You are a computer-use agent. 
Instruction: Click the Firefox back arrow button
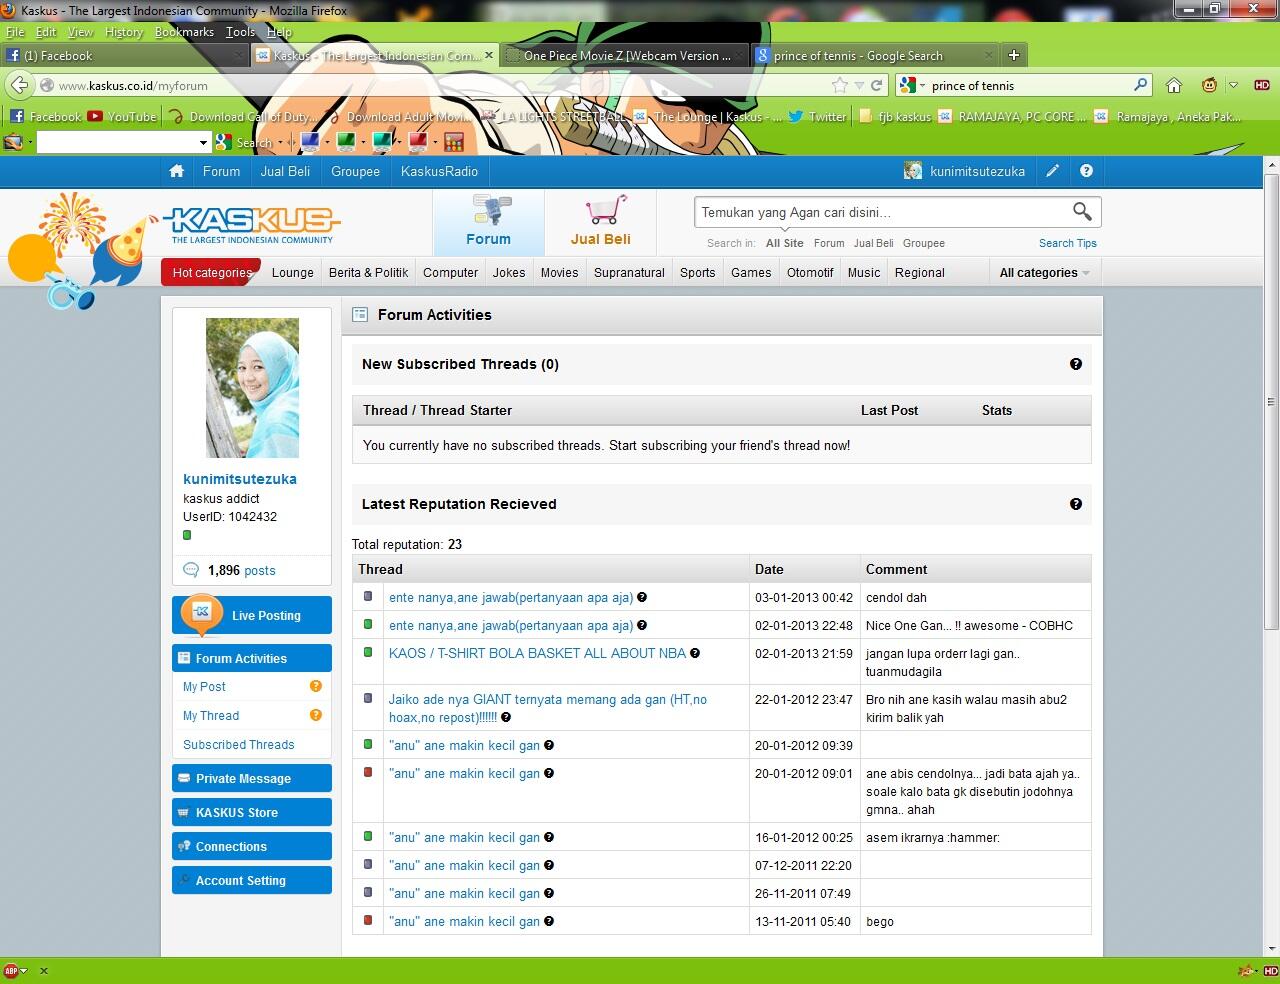point(20,85)
